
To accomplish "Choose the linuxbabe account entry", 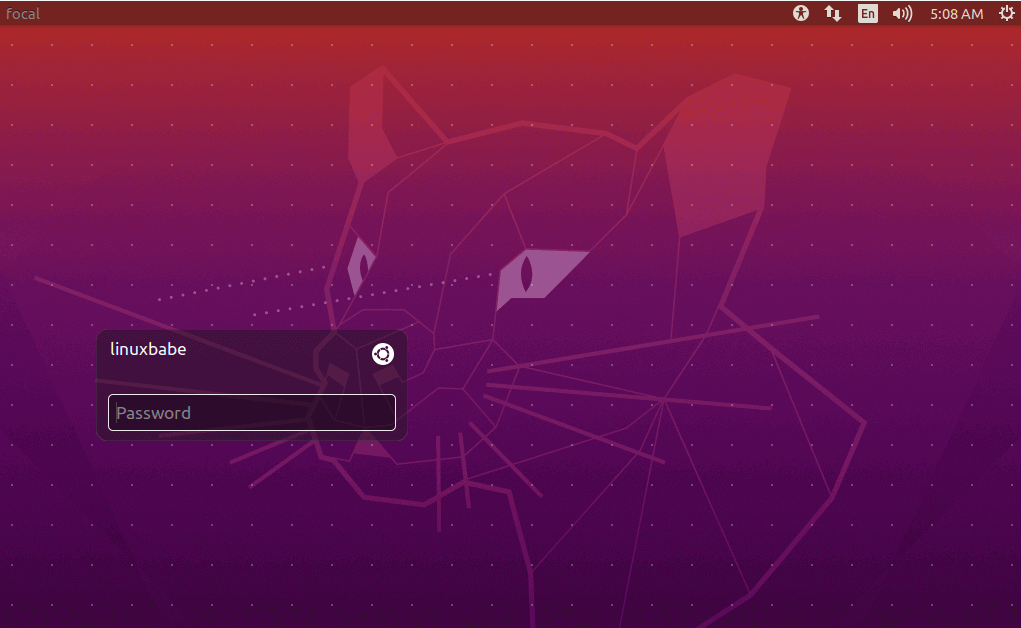I will tap(148, 349).
